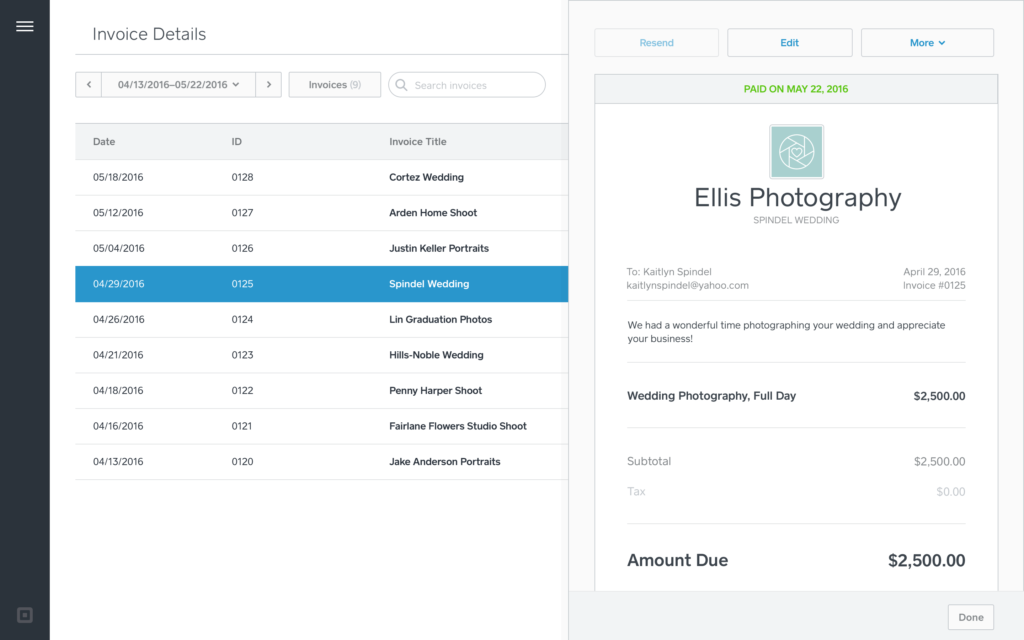Click the Done button
1024x640 pixels.
[x=970, y=617]
